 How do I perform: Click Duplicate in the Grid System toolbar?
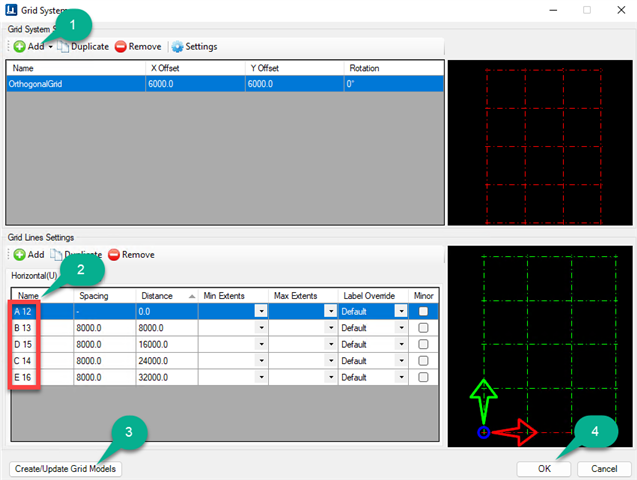click(83, 46)
